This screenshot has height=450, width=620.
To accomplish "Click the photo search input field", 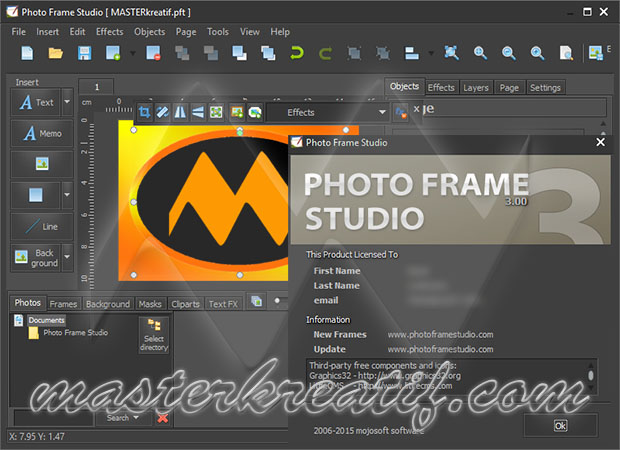I will click(53, 418).
